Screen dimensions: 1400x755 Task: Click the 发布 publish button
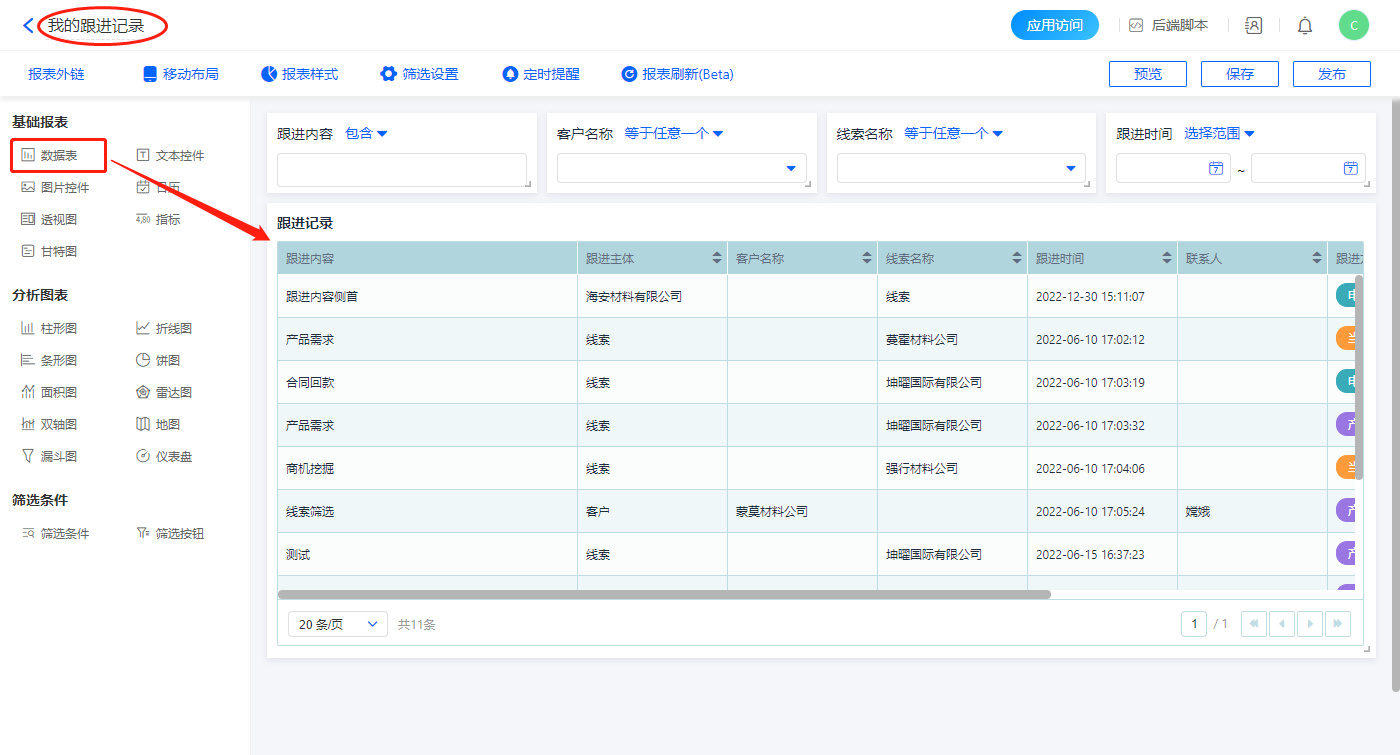pos(1331,74)
